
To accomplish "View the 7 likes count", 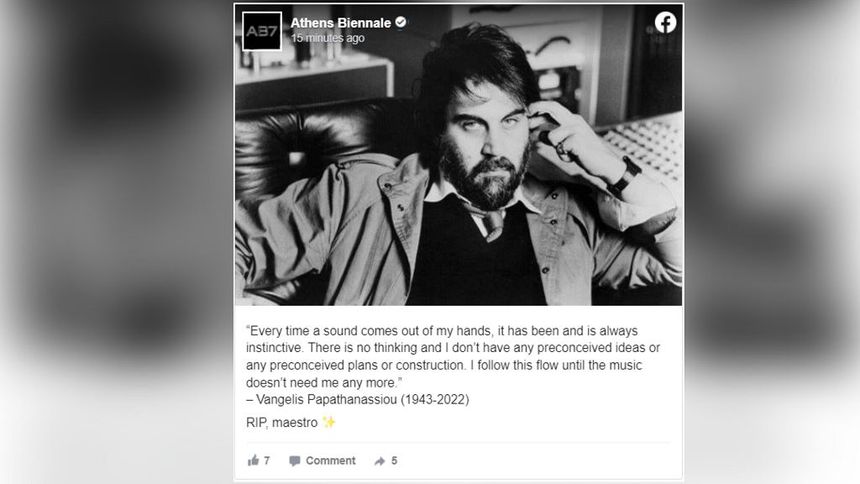I will coord(267,460).
